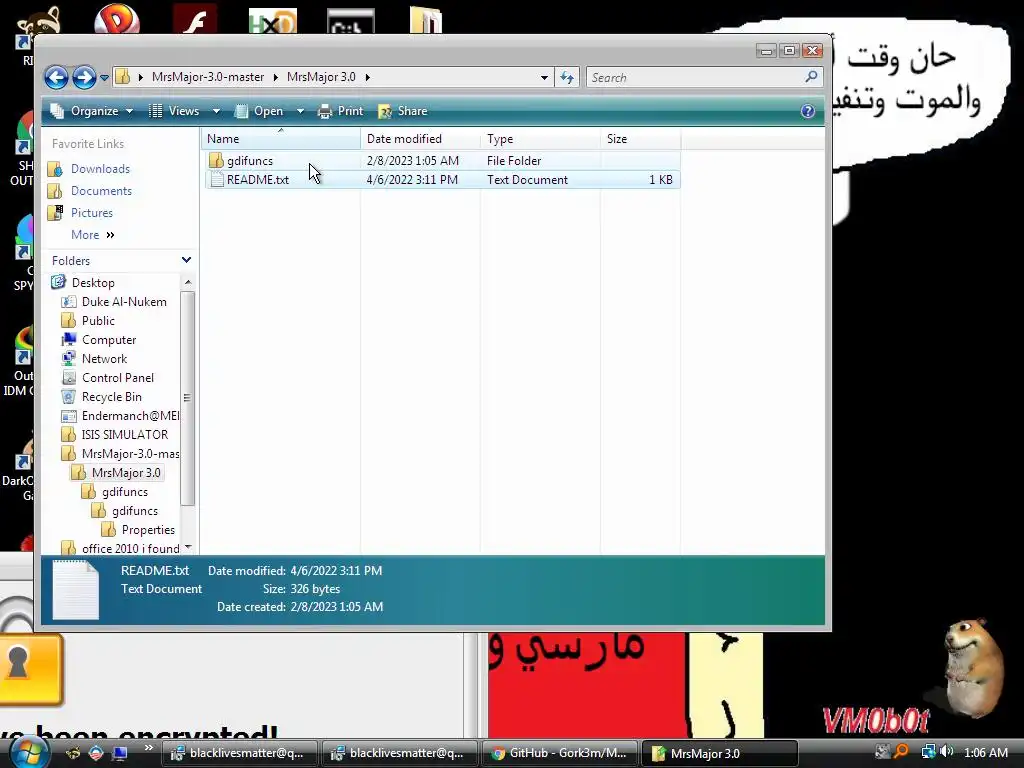Click MrsMajor 3.0 breadcrumb segment
Screen dimensions: 1024x768
click(x=321, y=77)
